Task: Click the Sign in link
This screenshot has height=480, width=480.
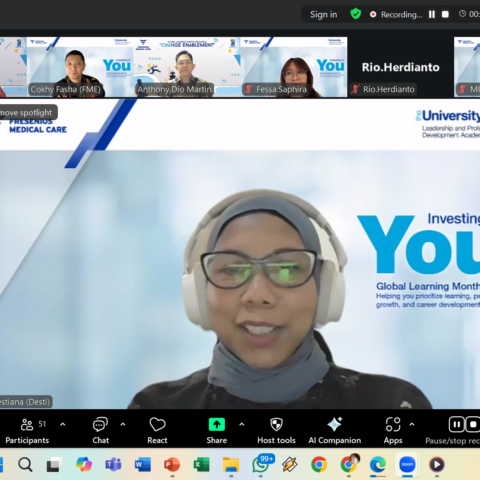Action: tap(324, 14)
